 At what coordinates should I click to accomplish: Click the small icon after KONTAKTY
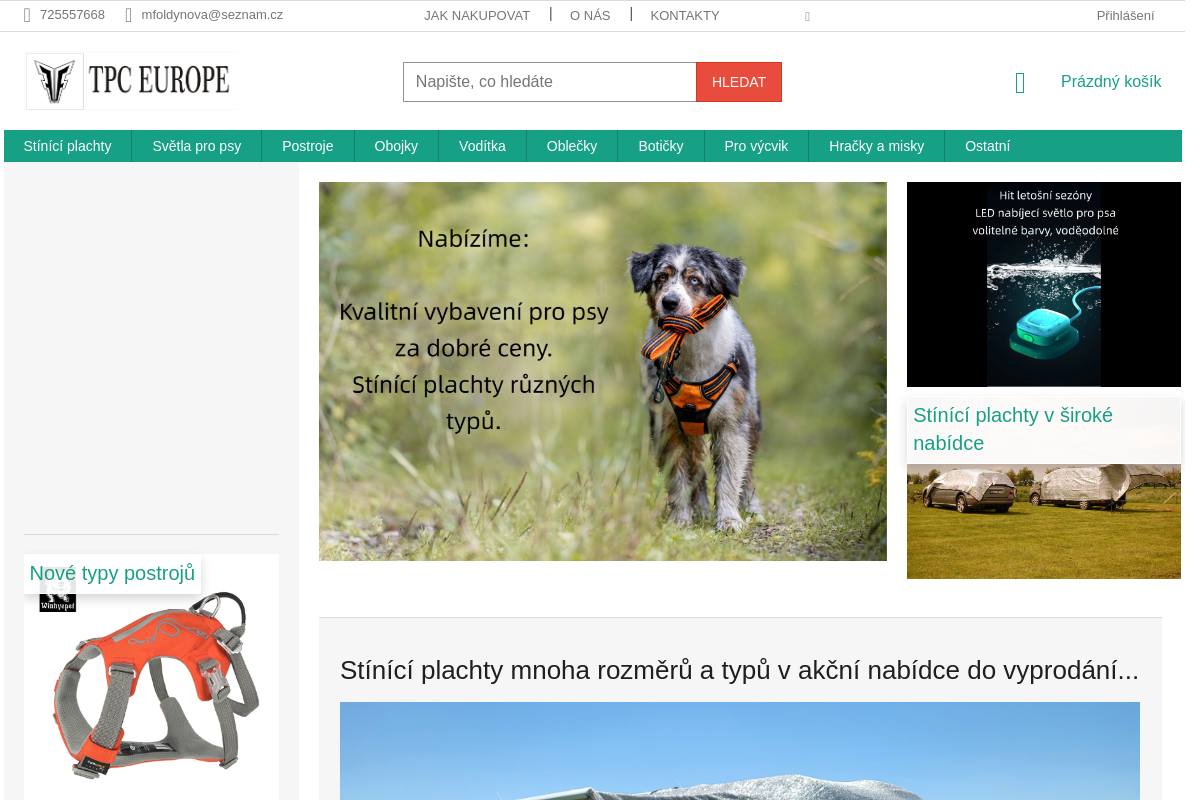tap(807, 16)
